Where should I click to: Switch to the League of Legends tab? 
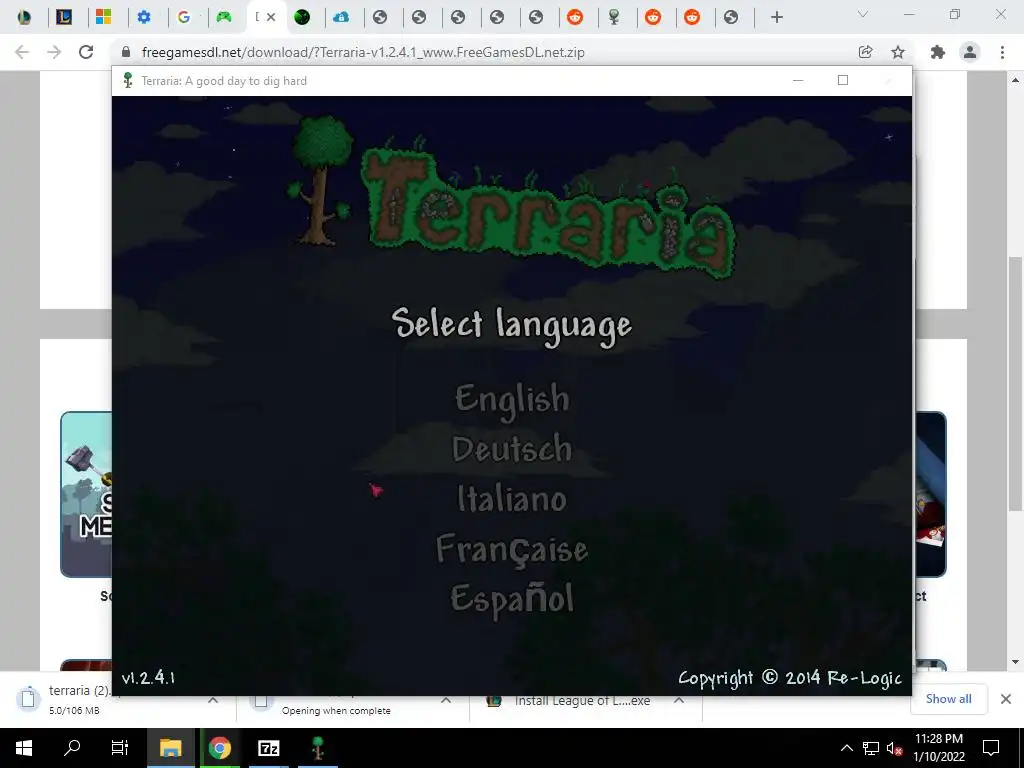point(64,17)
